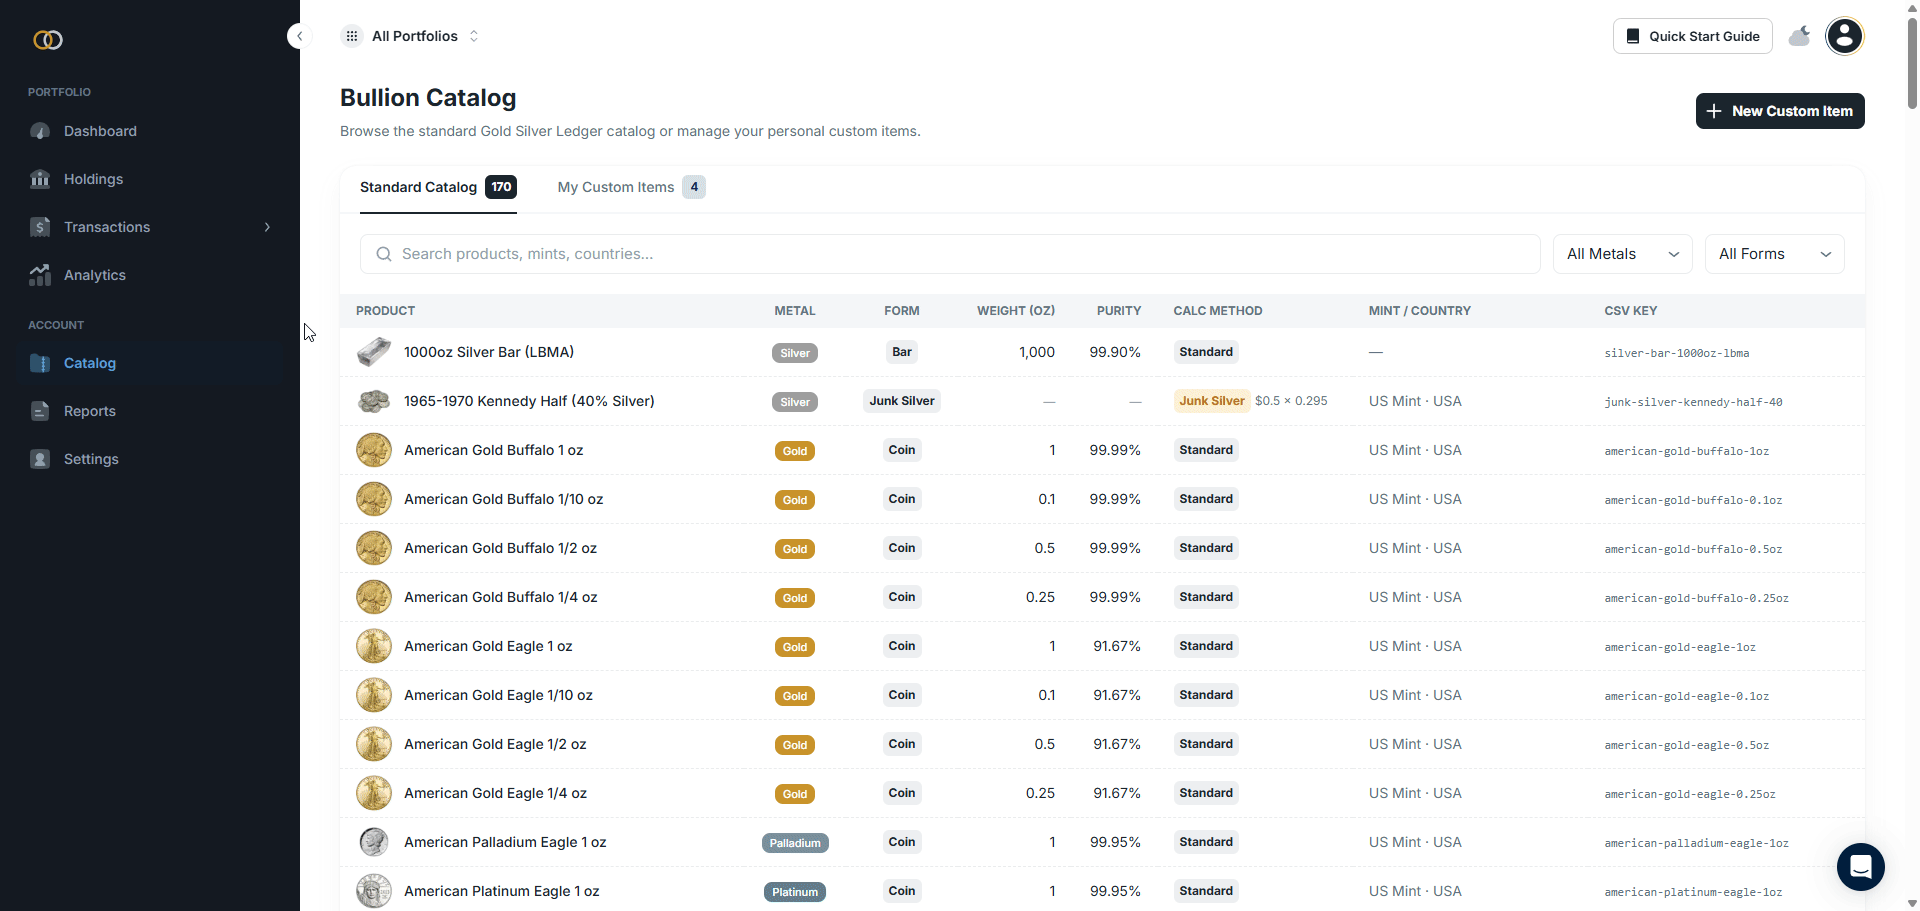Open the Quick Start Guide
The width and height of the screenshot is (1920, 911).
(x=1692, y=36)
